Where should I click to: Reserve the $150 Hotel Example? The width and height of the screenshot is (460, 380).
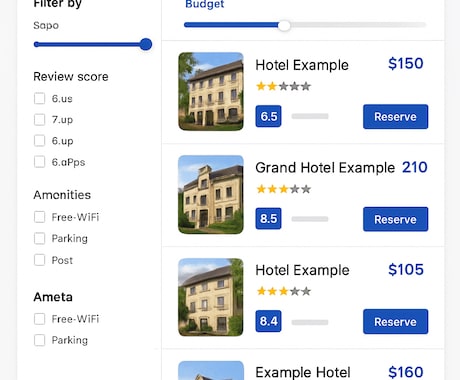point(395,117)
